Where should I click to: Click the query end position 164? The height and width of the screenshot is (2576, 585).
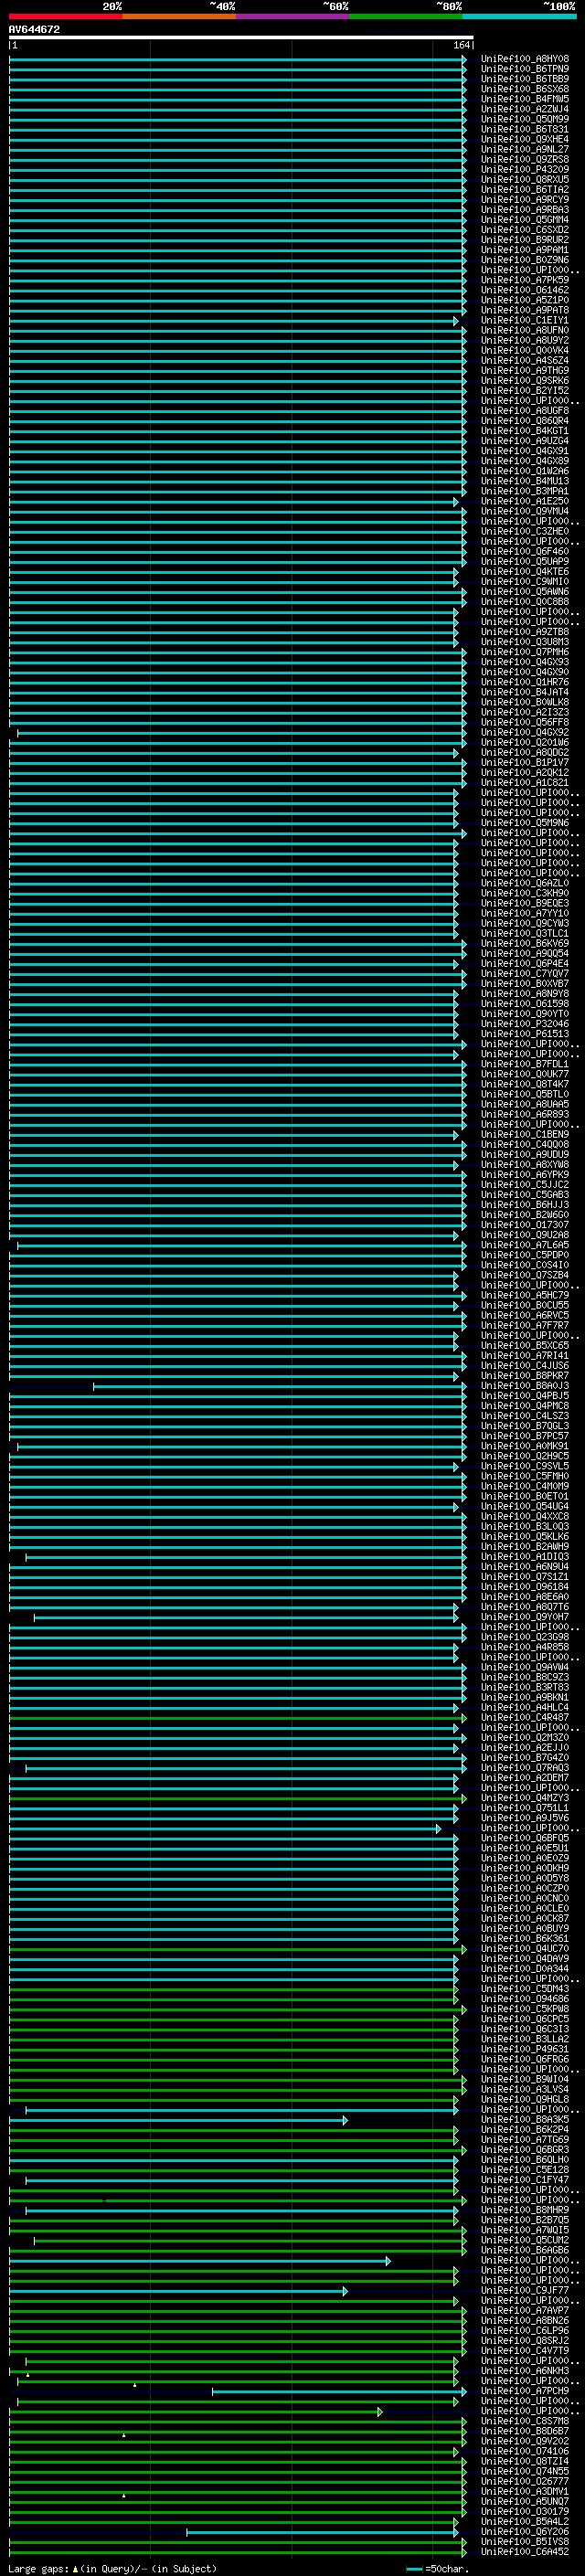pyautogui.click(x=461, y=45)
